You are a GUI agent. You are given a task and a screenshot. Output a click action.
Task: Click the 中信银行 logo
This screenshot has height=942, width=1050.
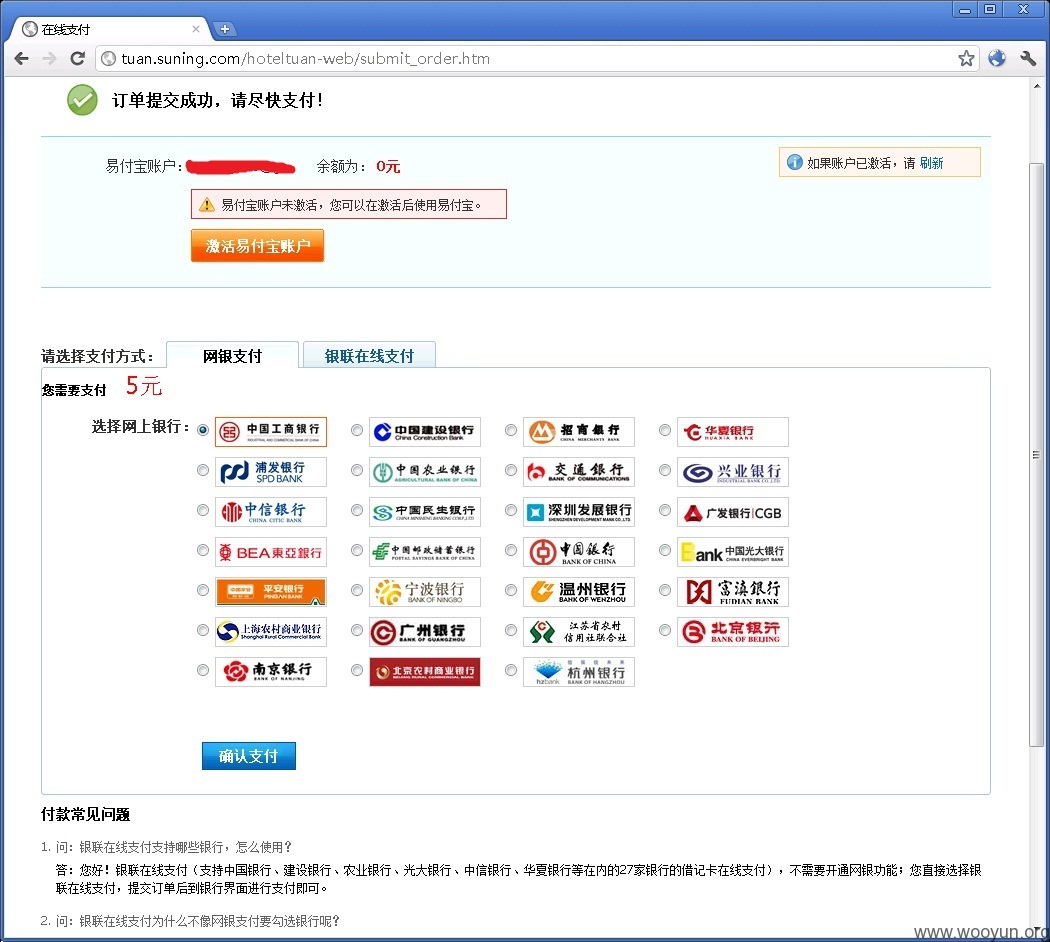pos(271,512)
